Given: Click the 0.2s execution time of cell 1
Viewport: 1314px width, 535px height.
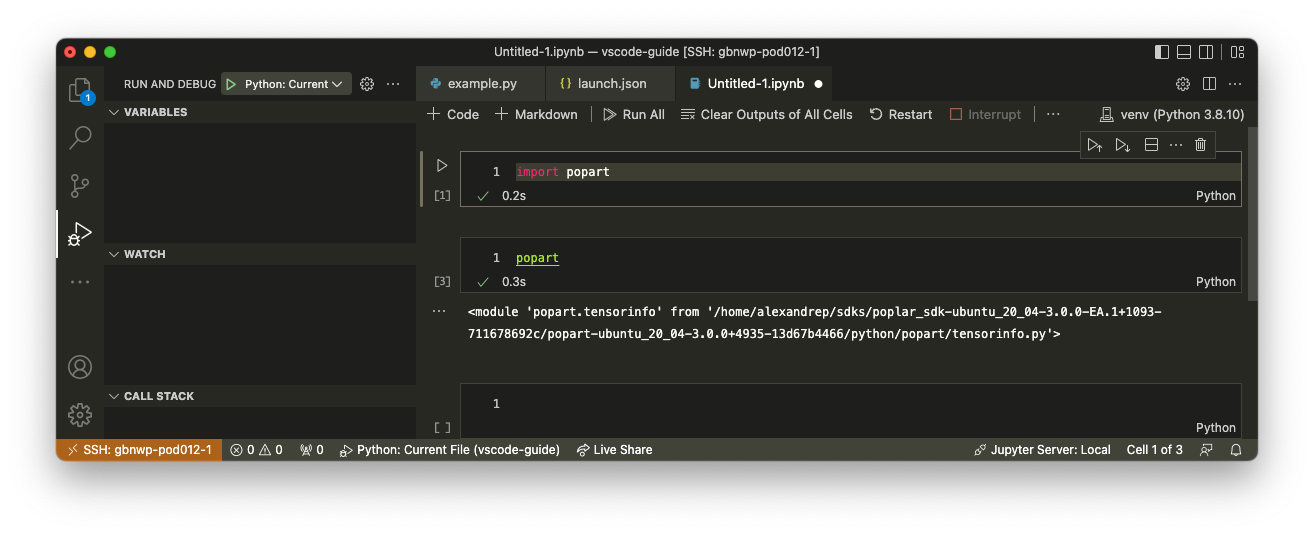Looking at the screenshot, I should pyautogui.click(x=514, y=196).
